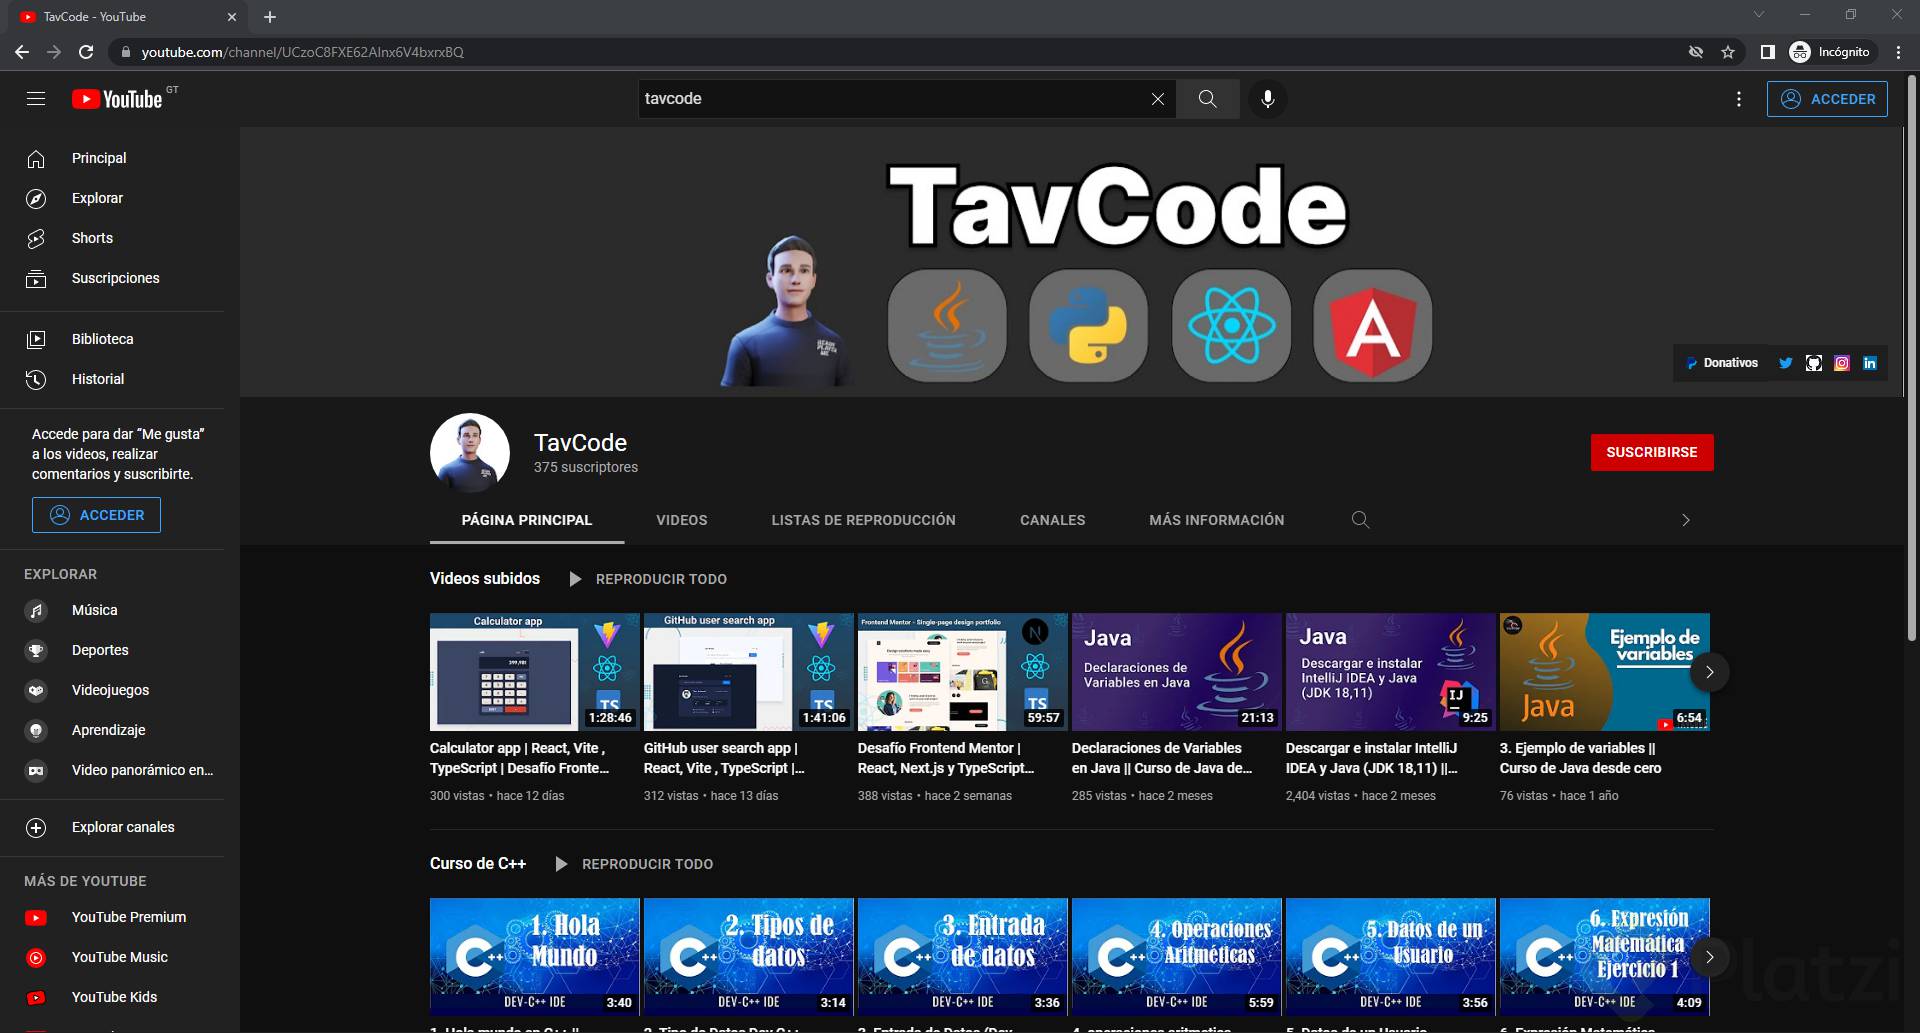The height and width of the screenshot is (1033, 1920).
Task: Select the TavCode - YouTube browser tab
Action: (x=127, y=17)
